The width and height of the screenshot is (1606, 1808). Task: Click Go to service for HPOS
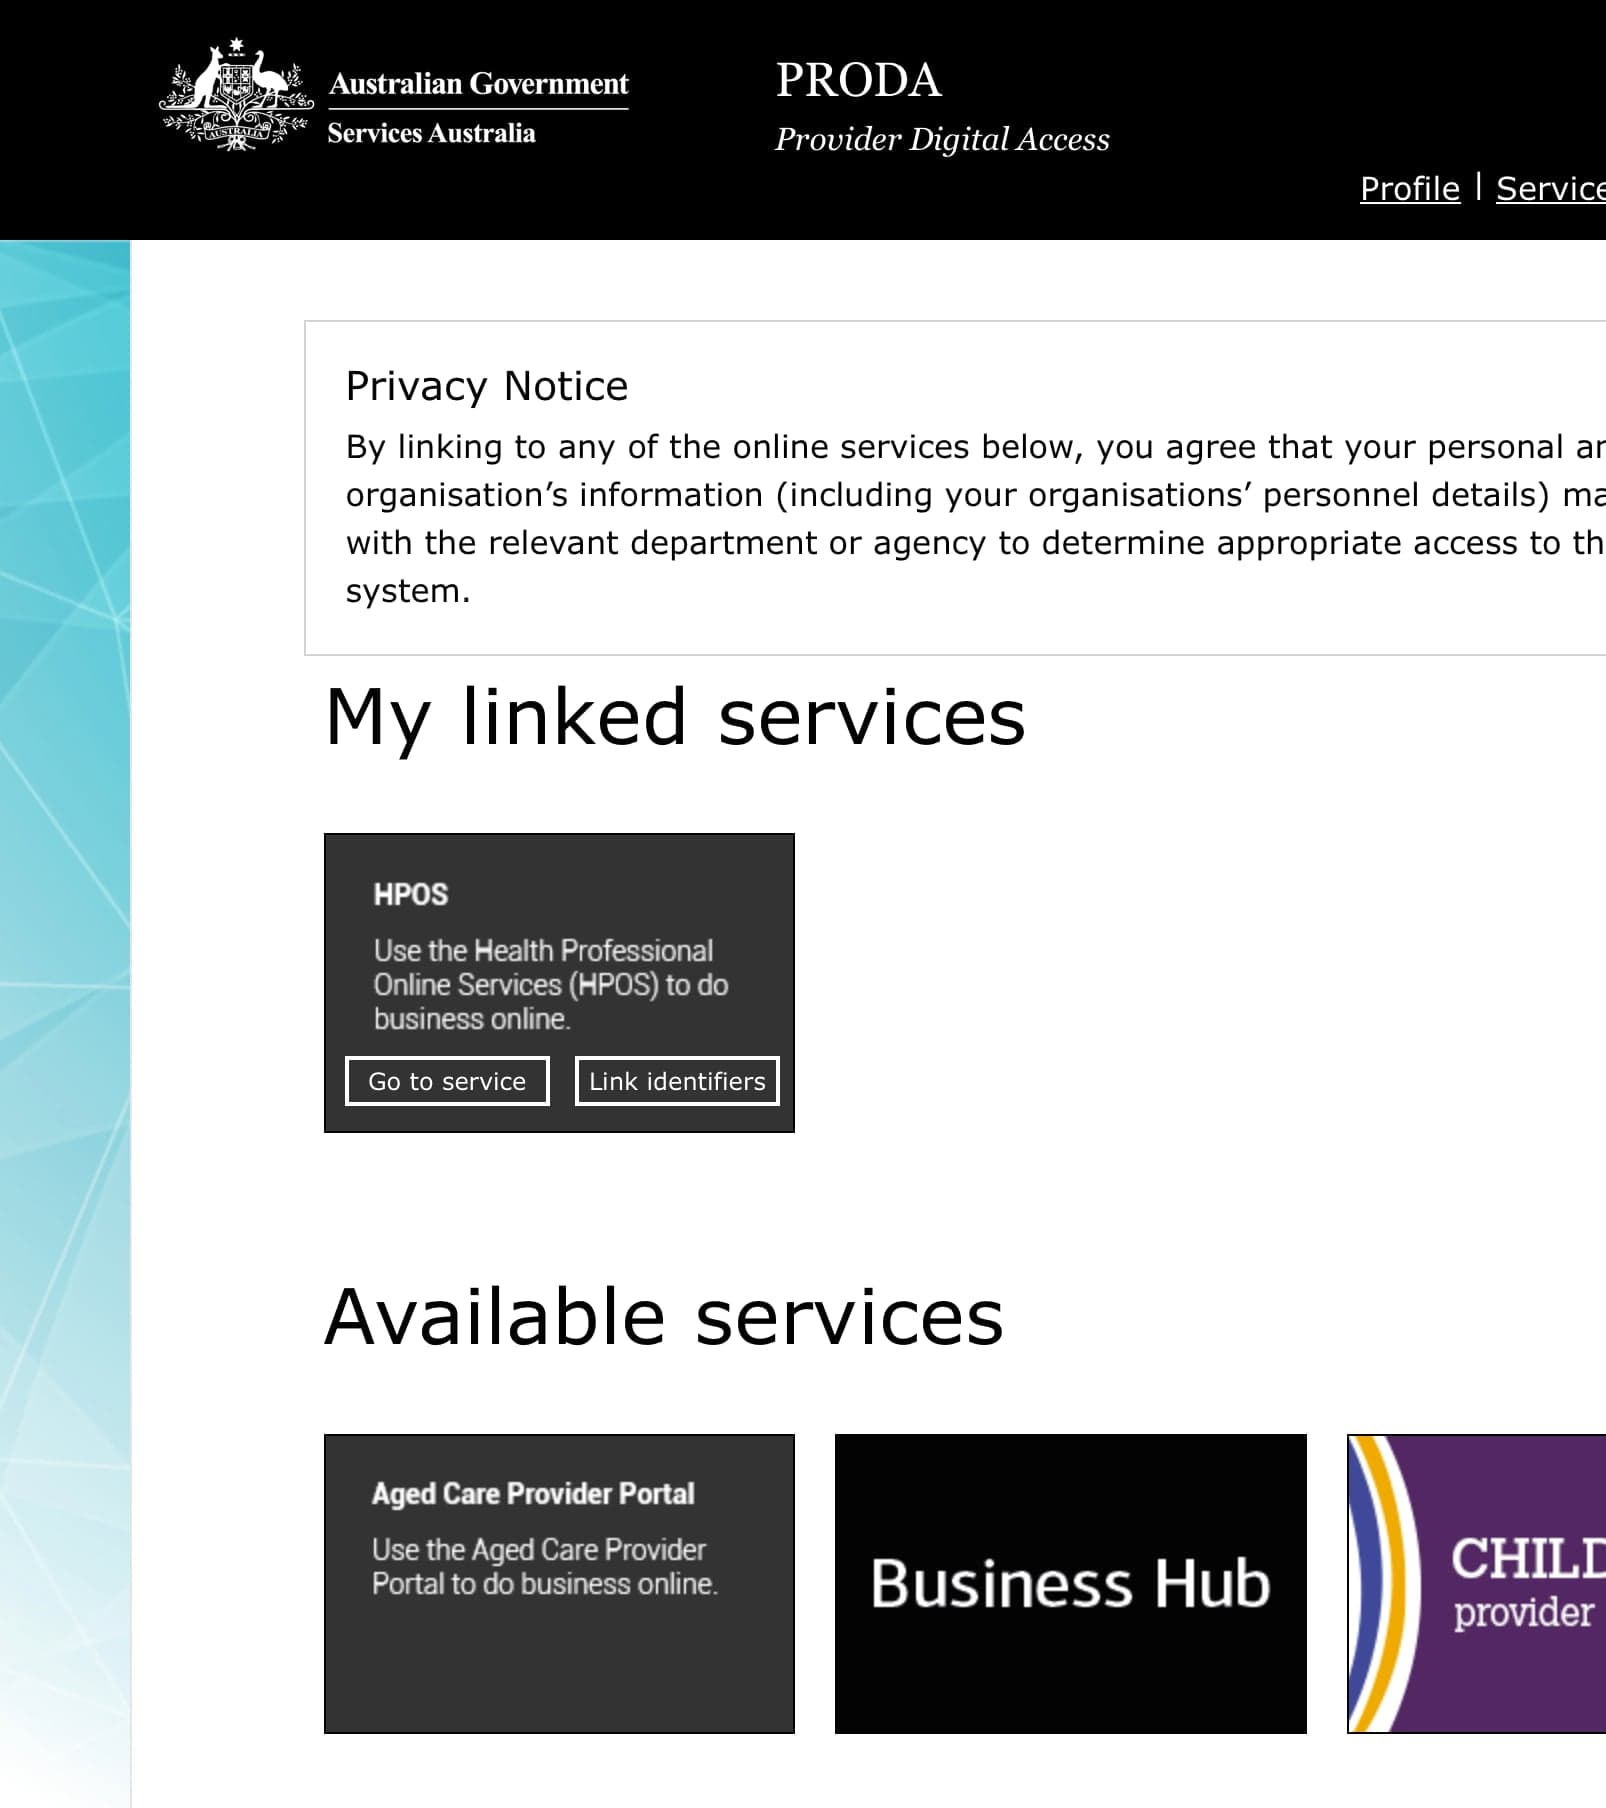click(446, 1081)
